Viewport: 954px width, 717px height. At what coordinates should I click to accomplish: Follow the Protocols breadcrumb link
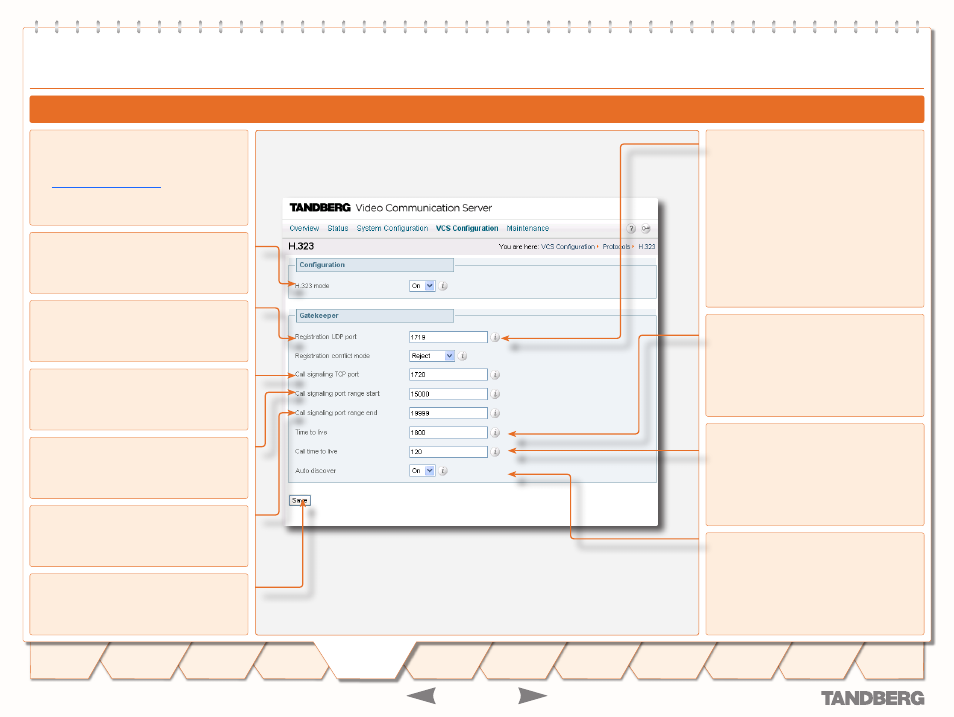(616, 247)
